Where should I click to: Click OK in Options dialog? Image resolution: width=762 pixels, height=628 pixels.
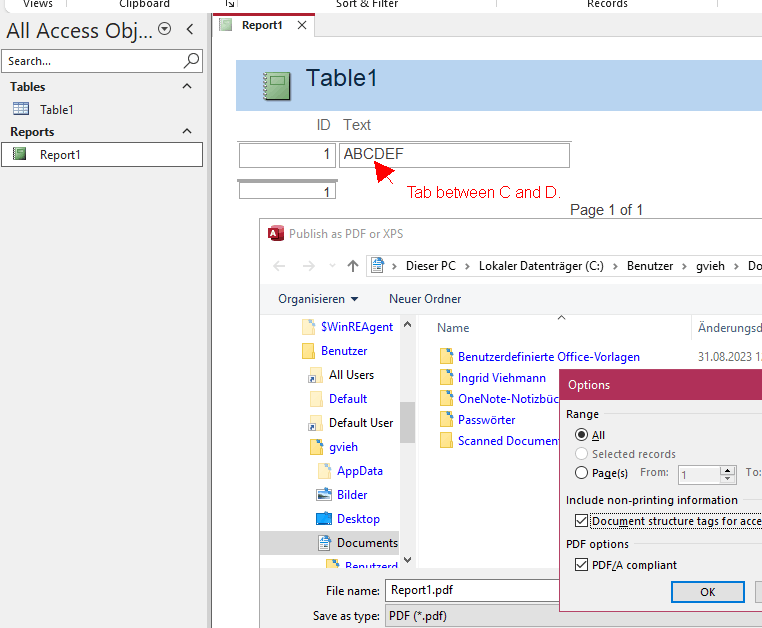point(708,592)
